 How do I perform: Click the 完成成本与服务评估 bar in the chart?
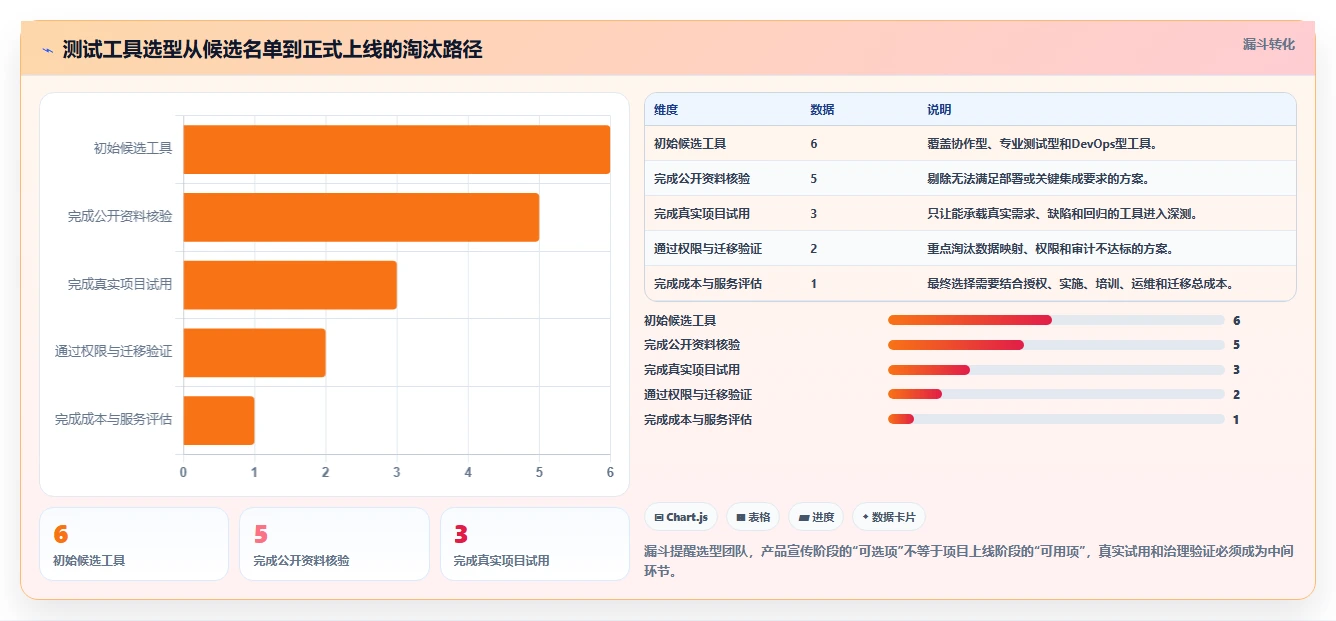(219, 420)
